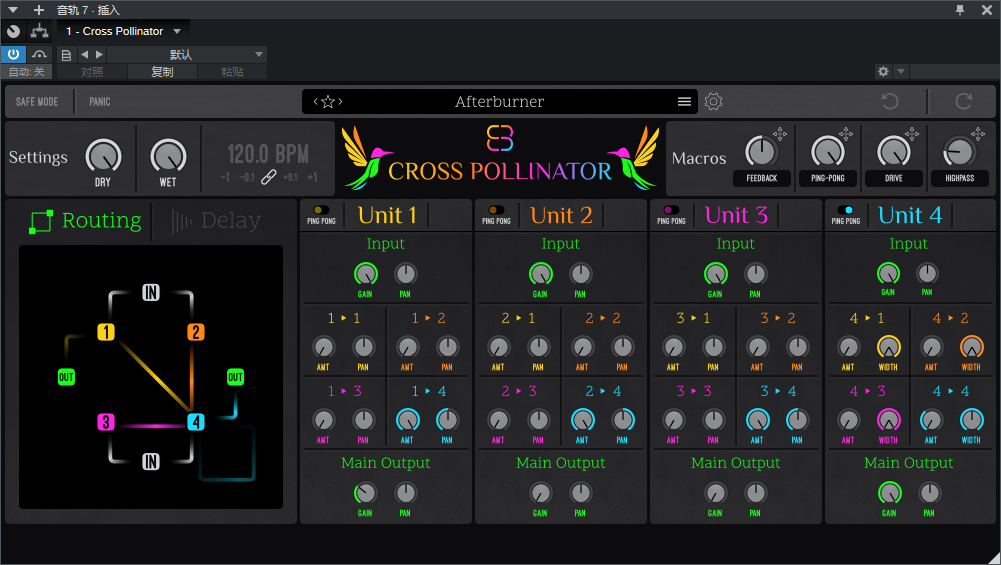Expand the Cross Pollinator plugin slot dropdown
This screenshot has width=1001, height=565.
pyautogui.click(x=177, y=31)
